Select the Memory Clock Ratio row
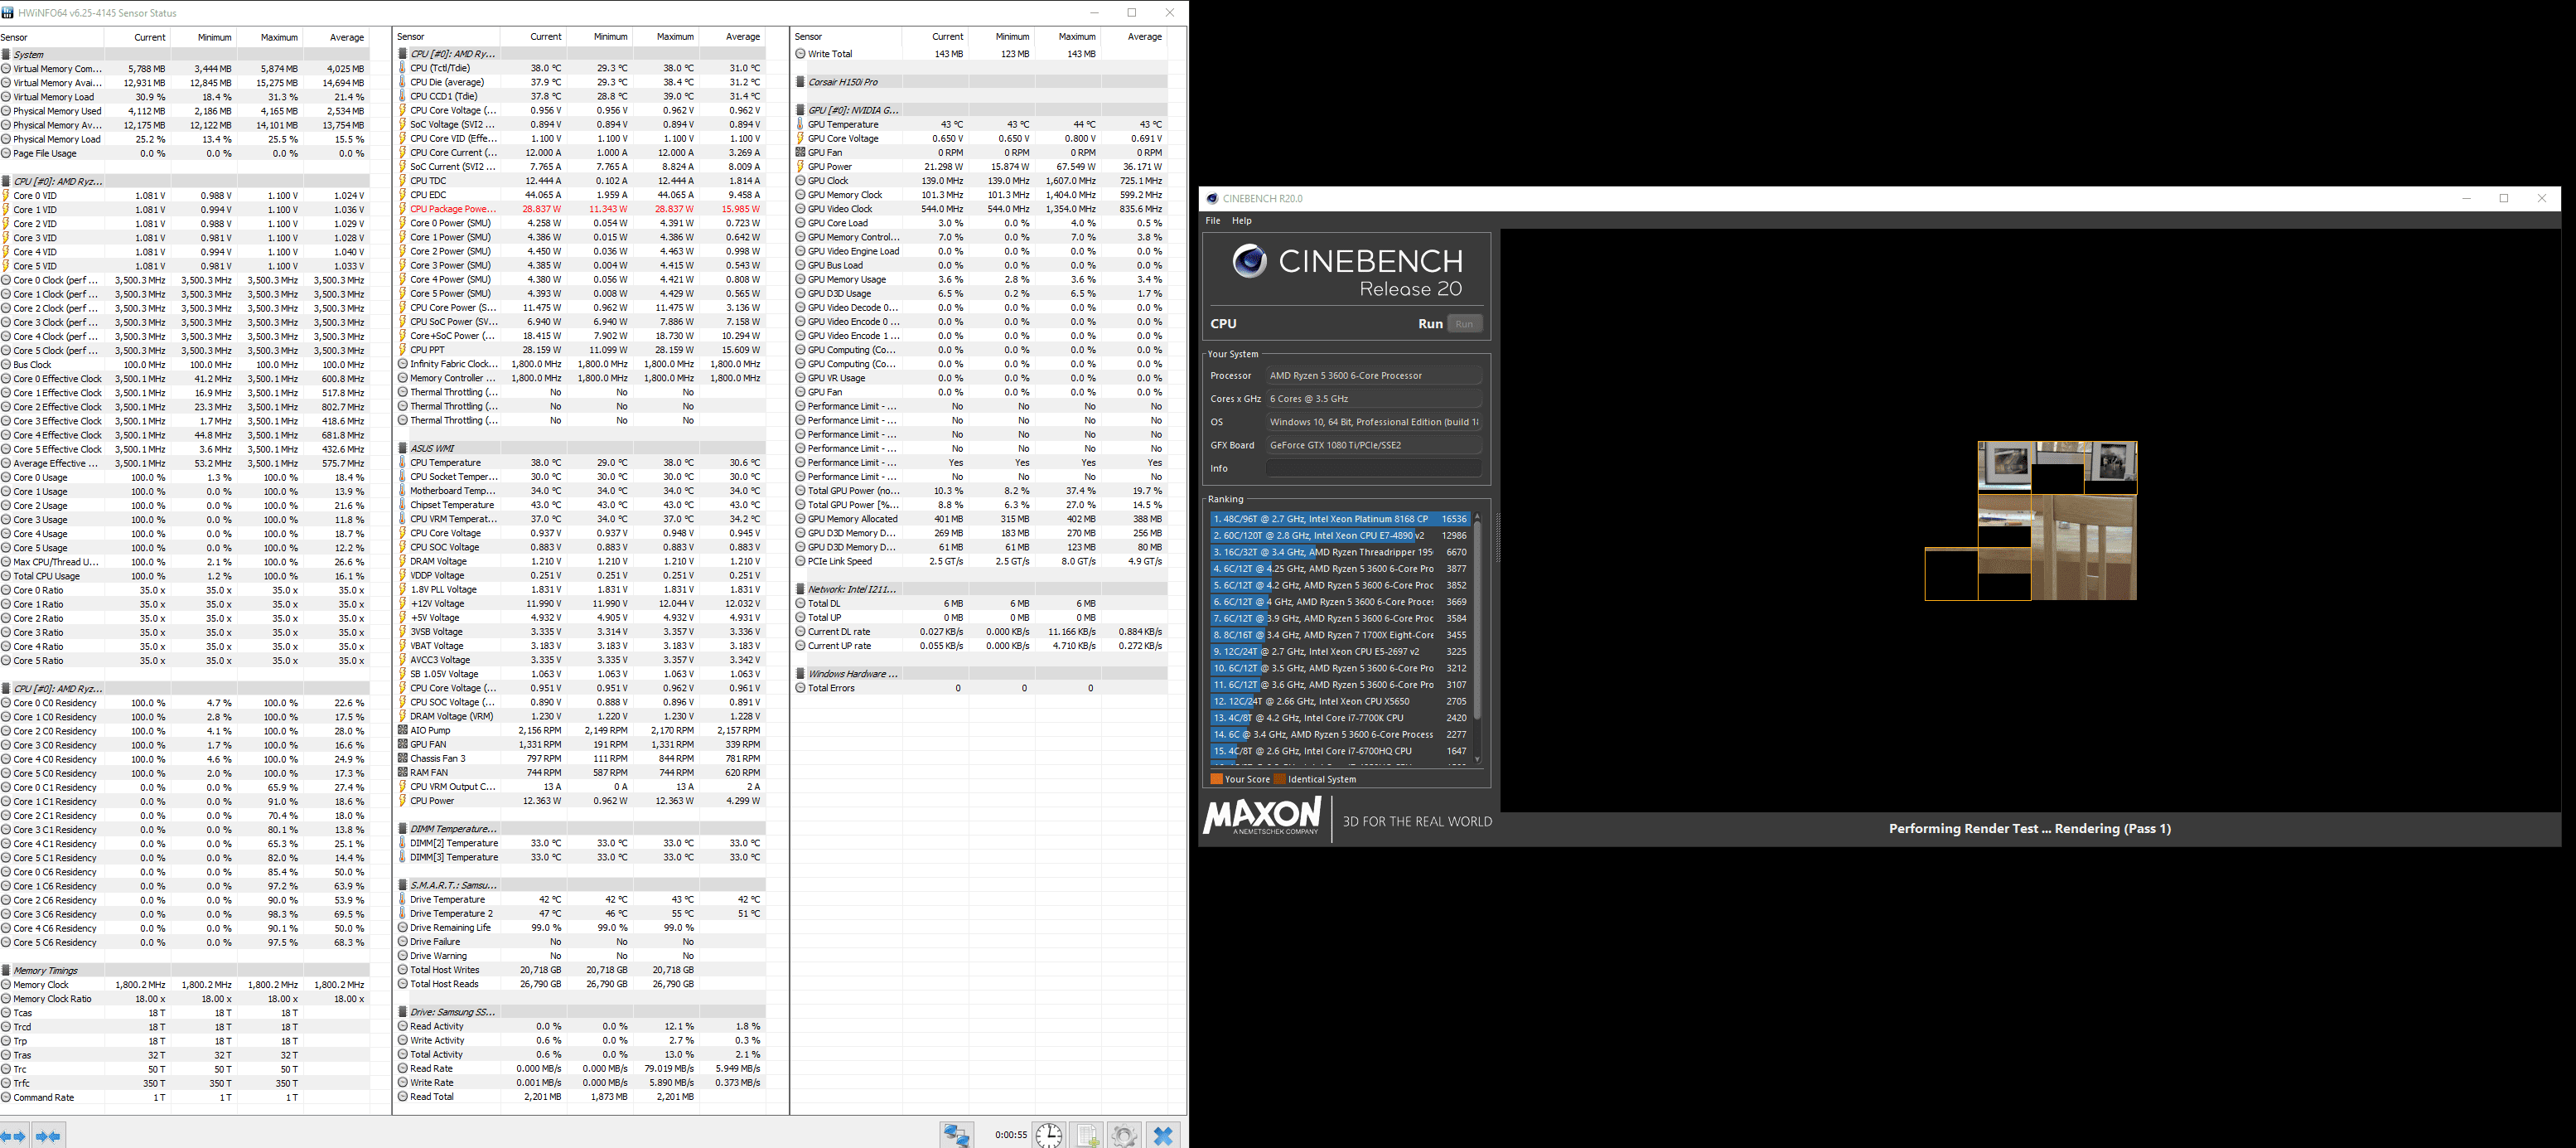 pyautogui.click(x=185, y=999)
